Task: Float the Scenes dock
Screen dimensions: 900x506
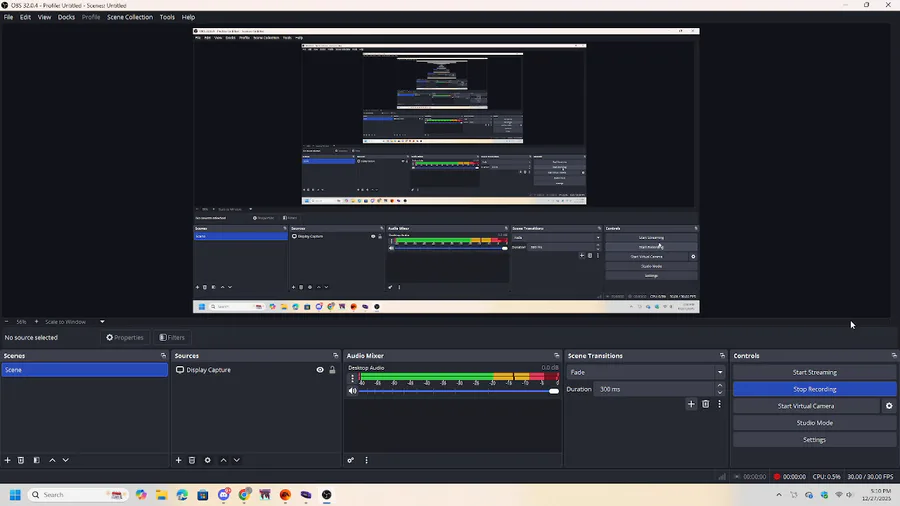Action: coord(163,356)
